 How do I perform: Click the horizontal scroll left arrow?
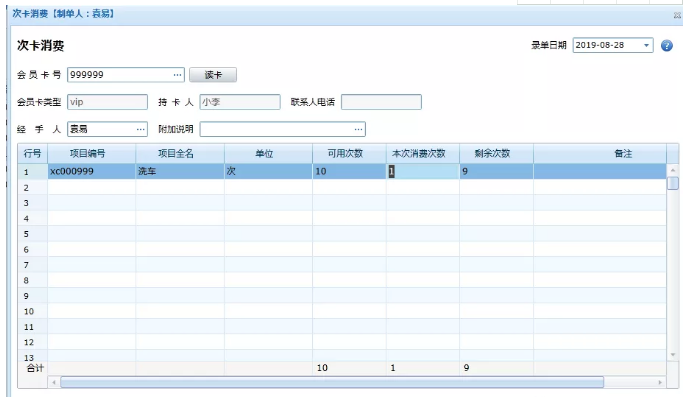tap(54, 382)
